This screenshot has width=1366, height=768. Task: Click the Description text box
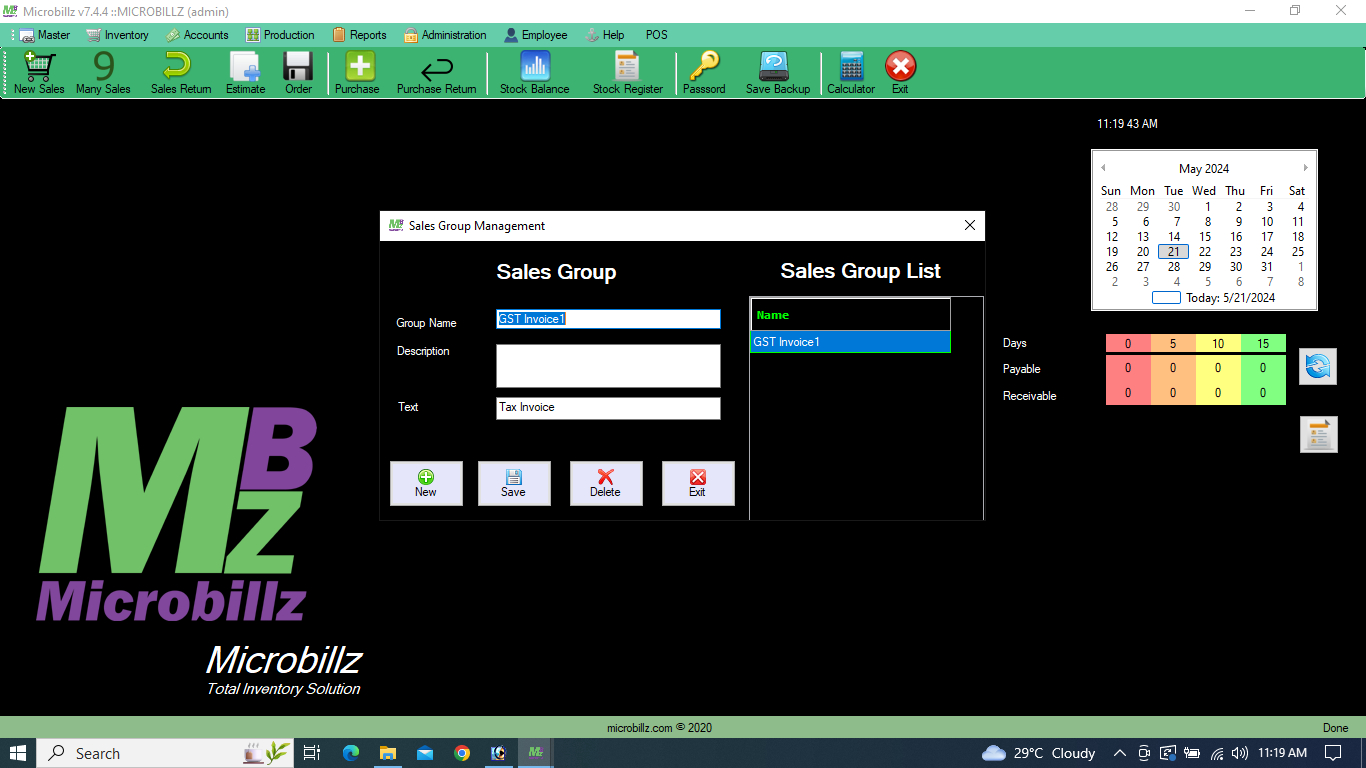click(608, 366)
